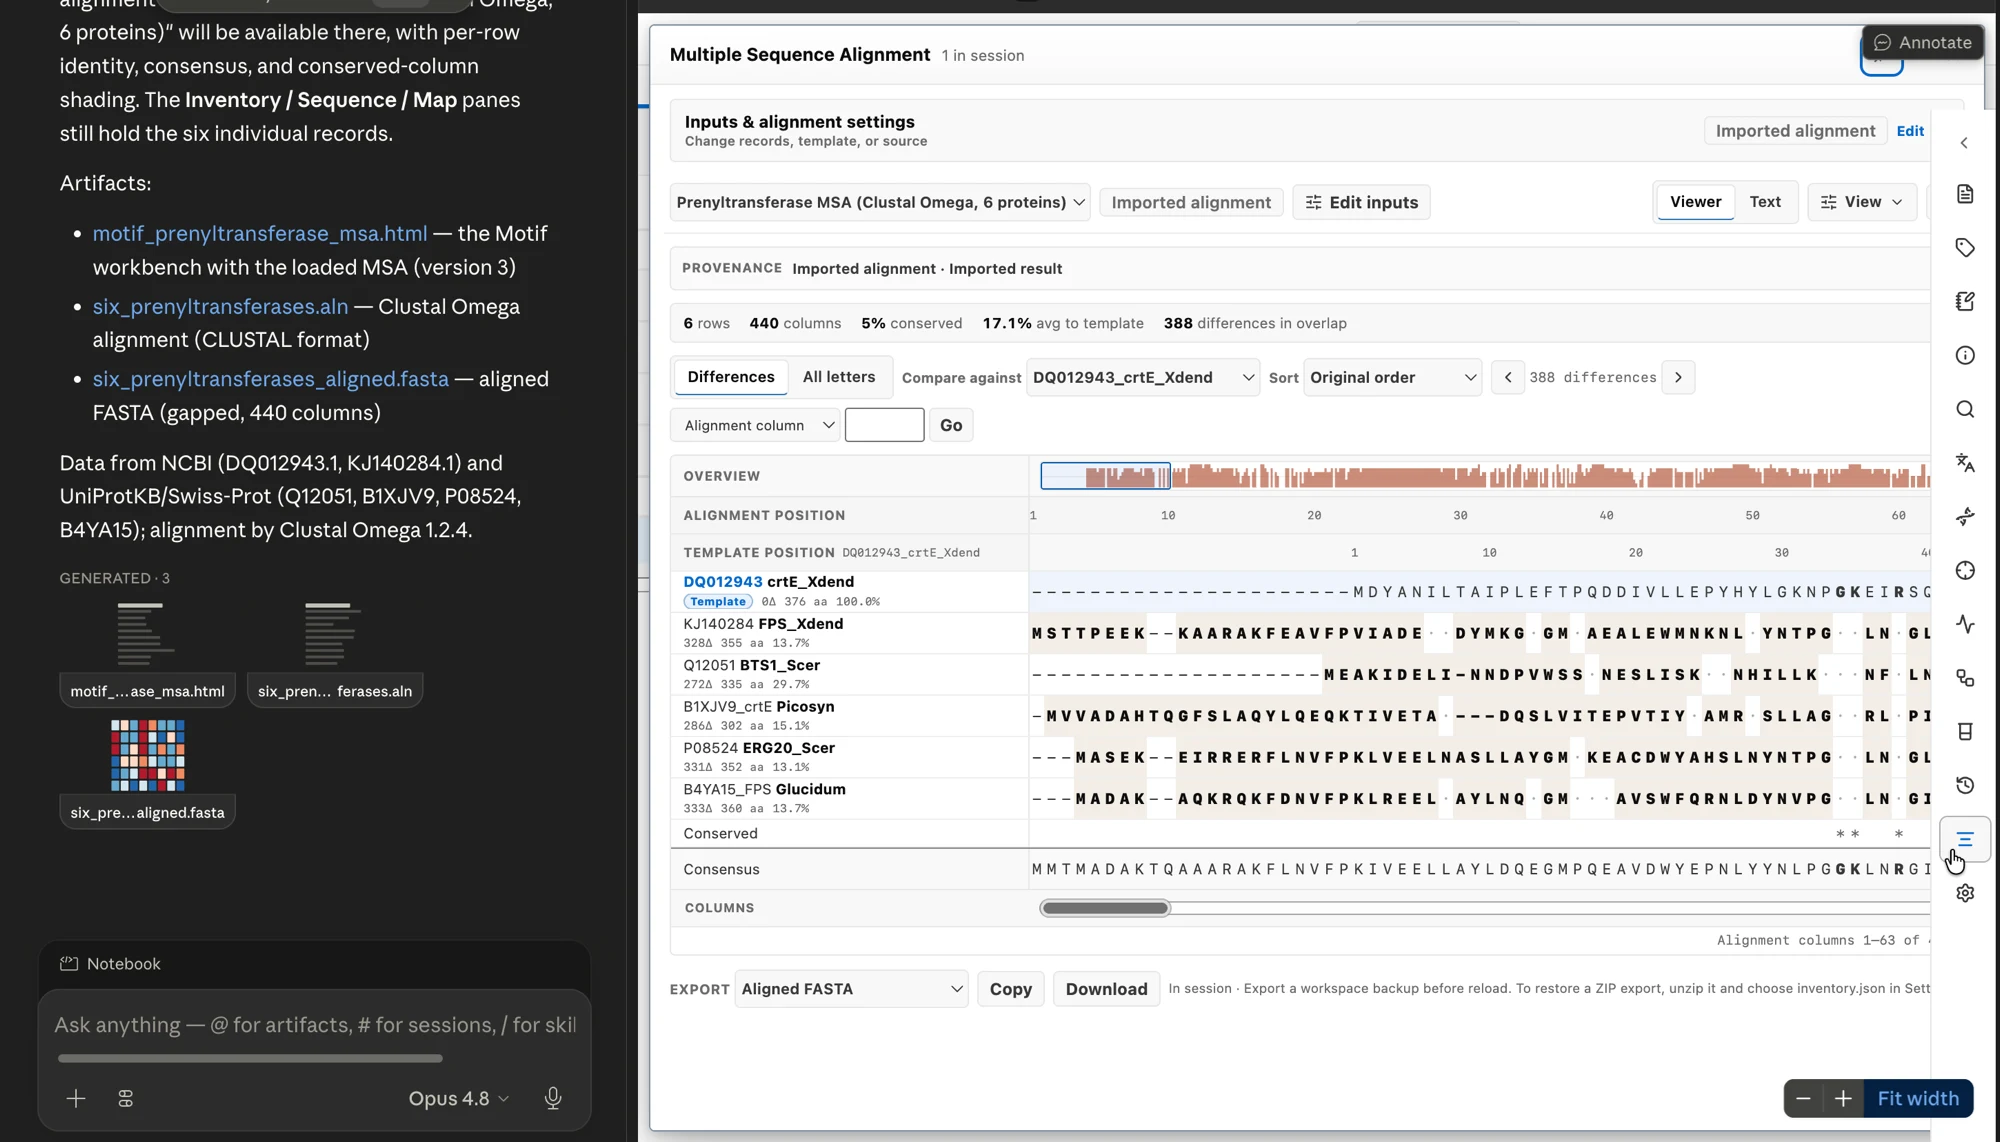
Task: Open the DNA strand icon in the sidebar
Action: click(1964, 517)
